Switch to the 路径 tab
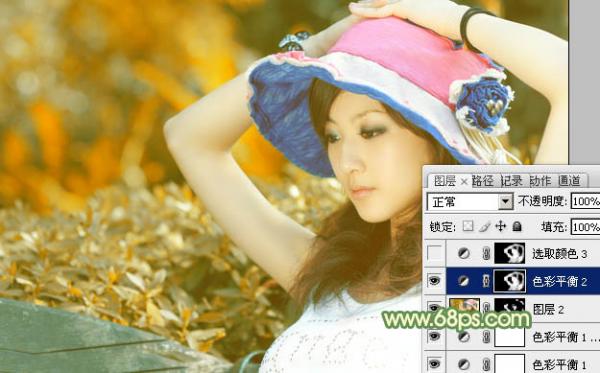This screenshot has width=600, height=373. tap(483, 181)
